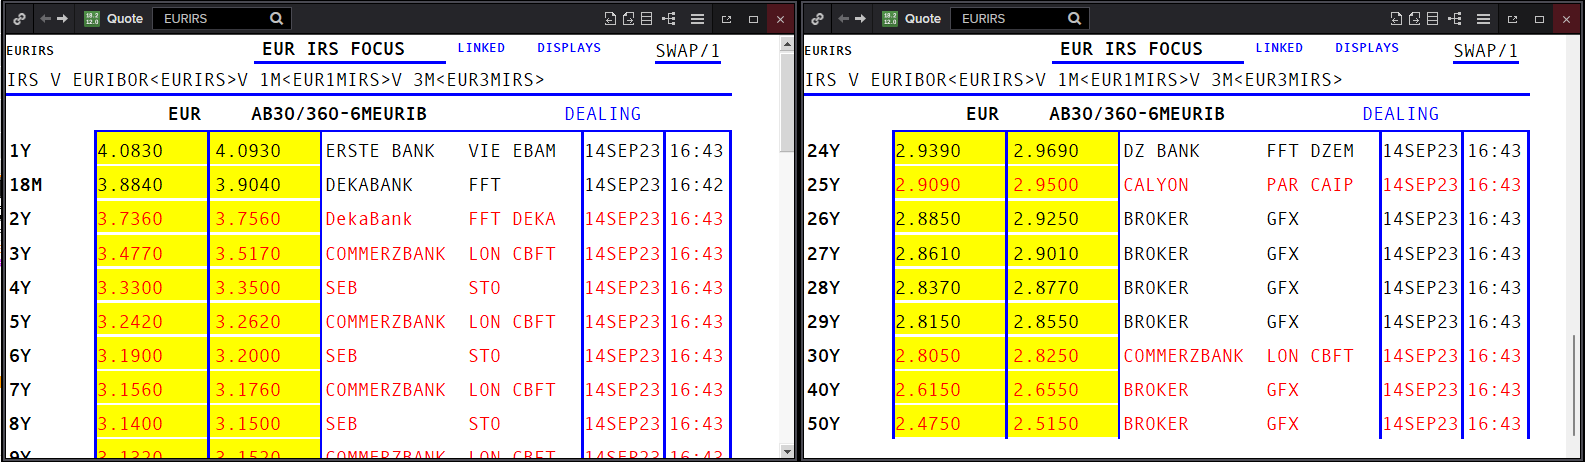Open hamburger menu in right Quote window
1585x462 pixels.
coord(1483,18)
